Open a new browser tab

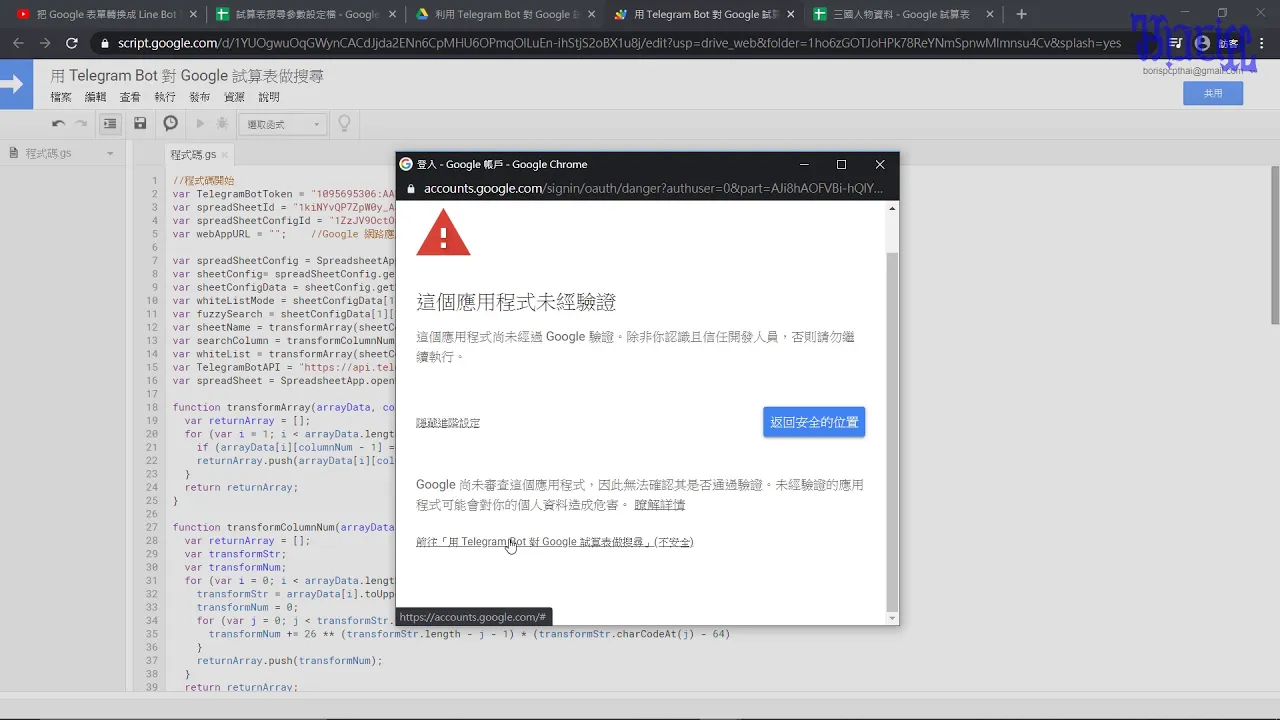tap(1021, 14)
